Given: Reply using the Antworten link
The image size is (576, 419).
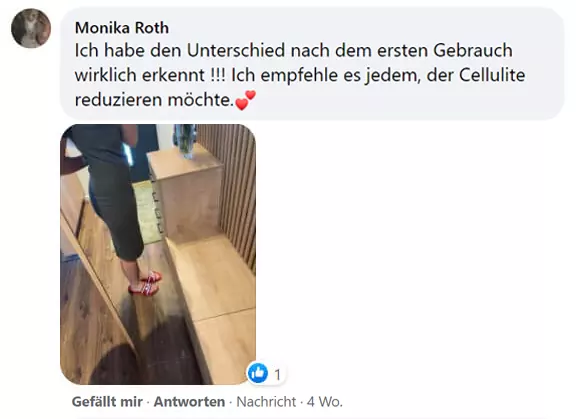Looking at the screenshot, I should (x=189, y=402).
